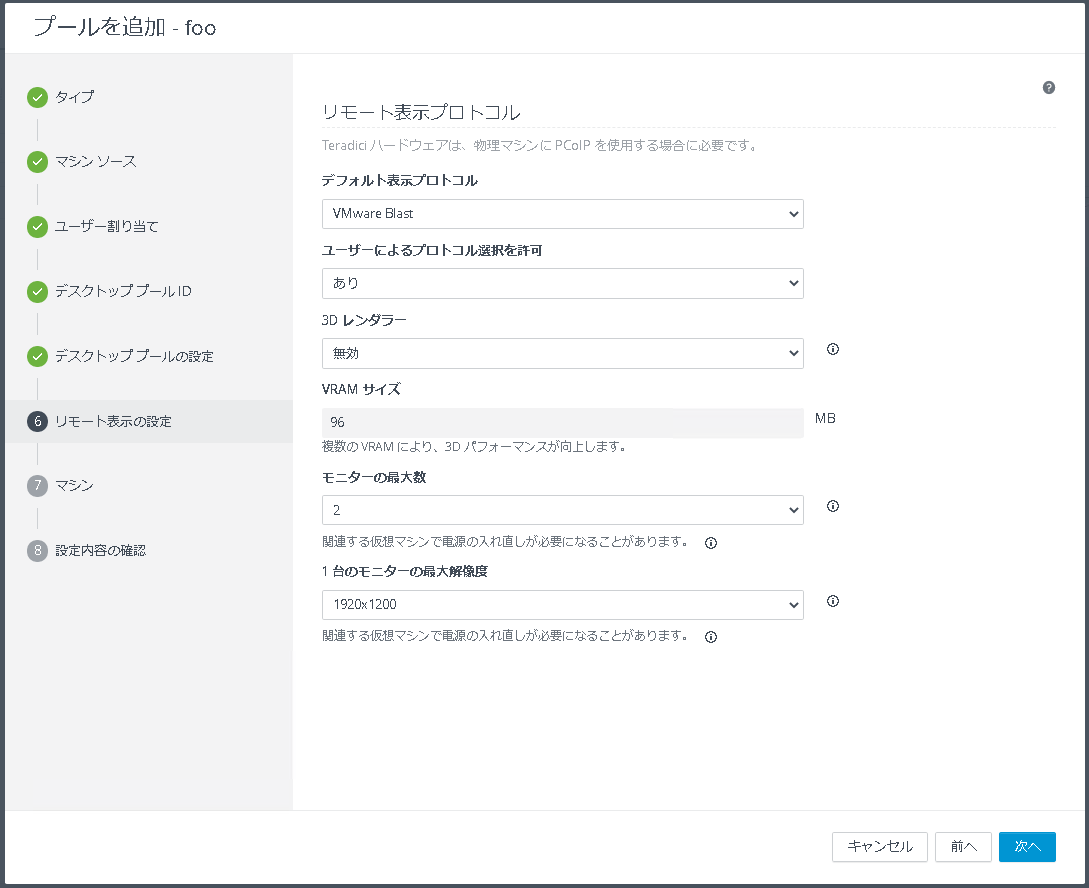Click info icon beside モニターの最大数 dropdown
Screen dimensions: 1089x888
pyautogui.click(x=833, y=506)
